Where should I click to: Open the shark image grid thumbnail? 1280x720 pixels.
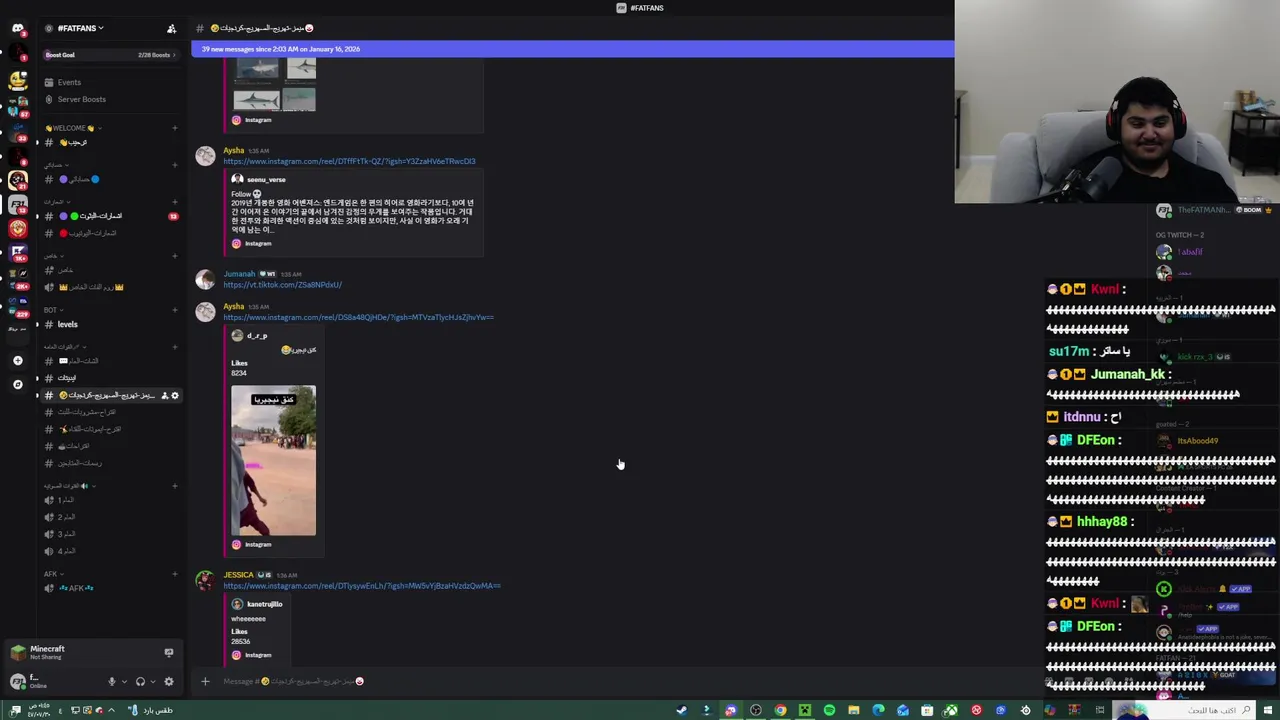click(x=274, y=84)
